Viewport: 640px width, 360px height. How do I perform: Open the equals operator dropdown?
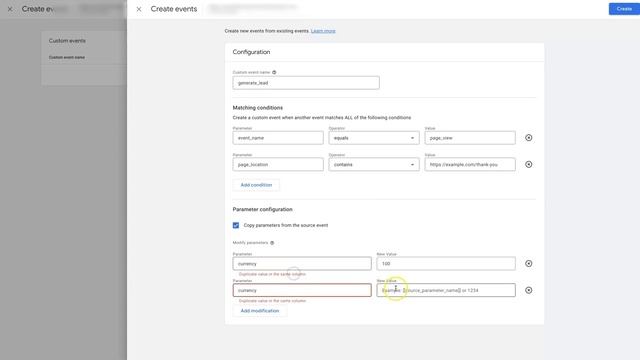(x=374, y=138)
